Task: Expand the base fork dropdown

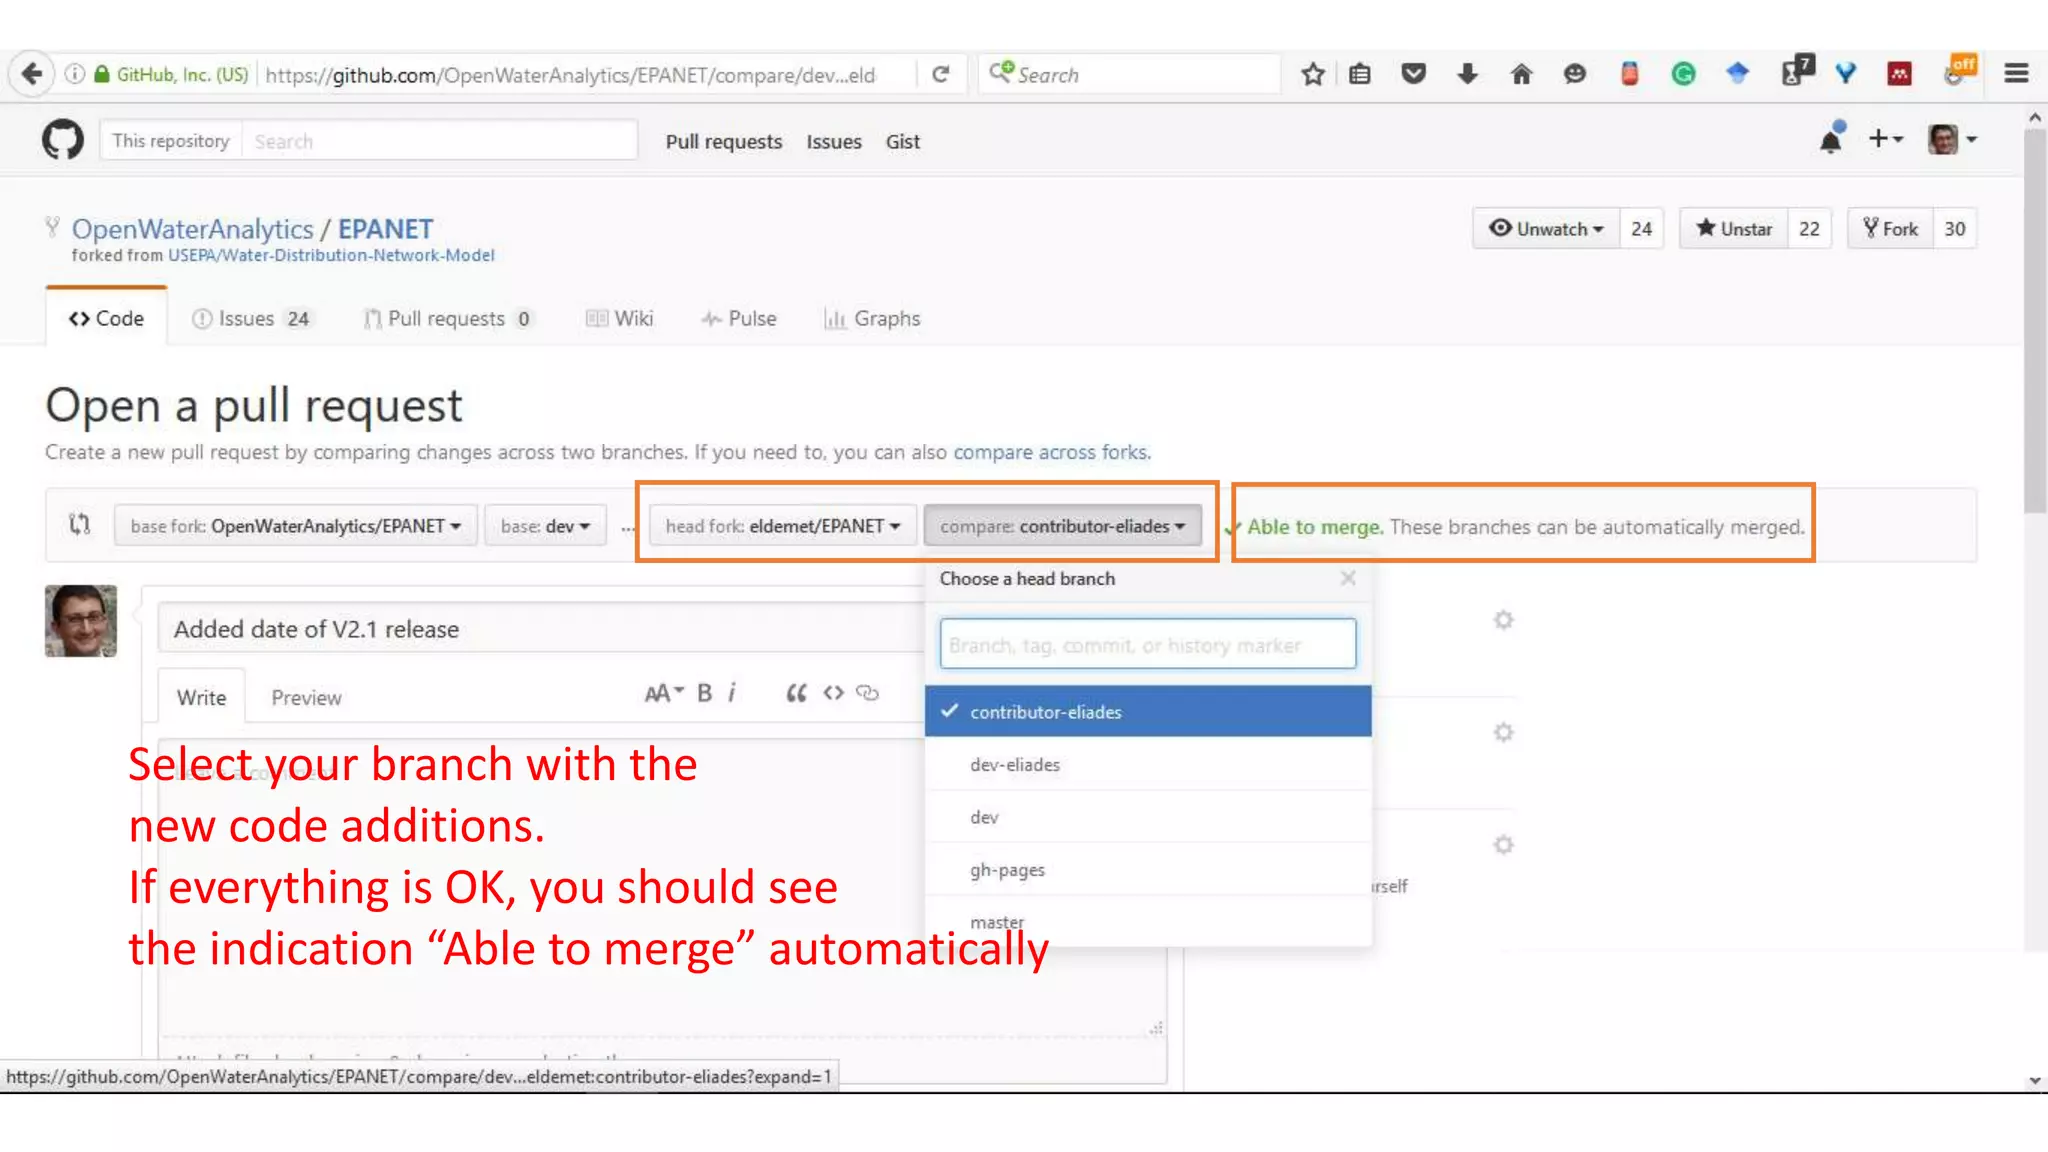Action: pyautogui.click(x=296, y=526)
